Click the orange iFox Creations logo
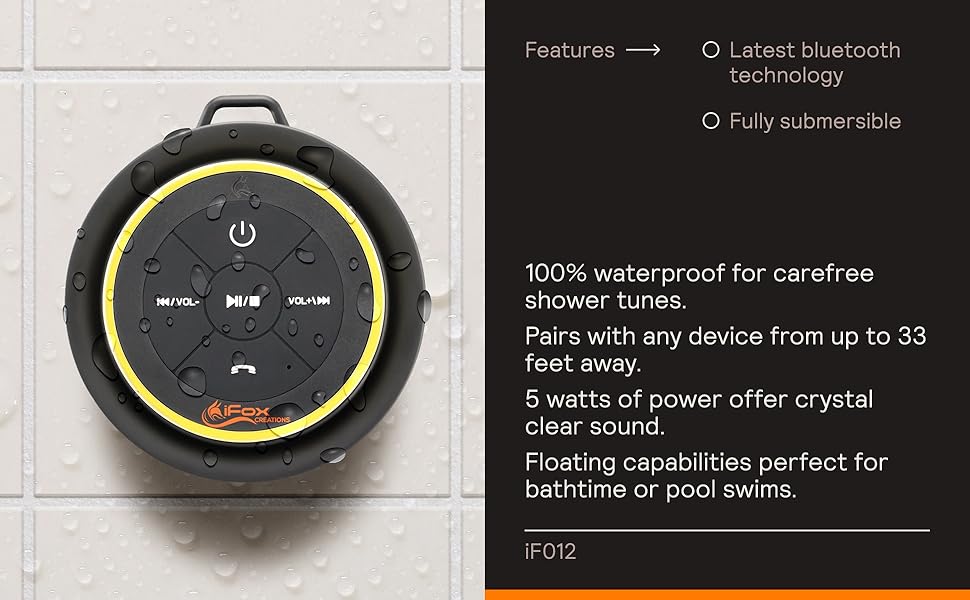The width and height of the screenshot is (970, 600). (x=246, y=413)
